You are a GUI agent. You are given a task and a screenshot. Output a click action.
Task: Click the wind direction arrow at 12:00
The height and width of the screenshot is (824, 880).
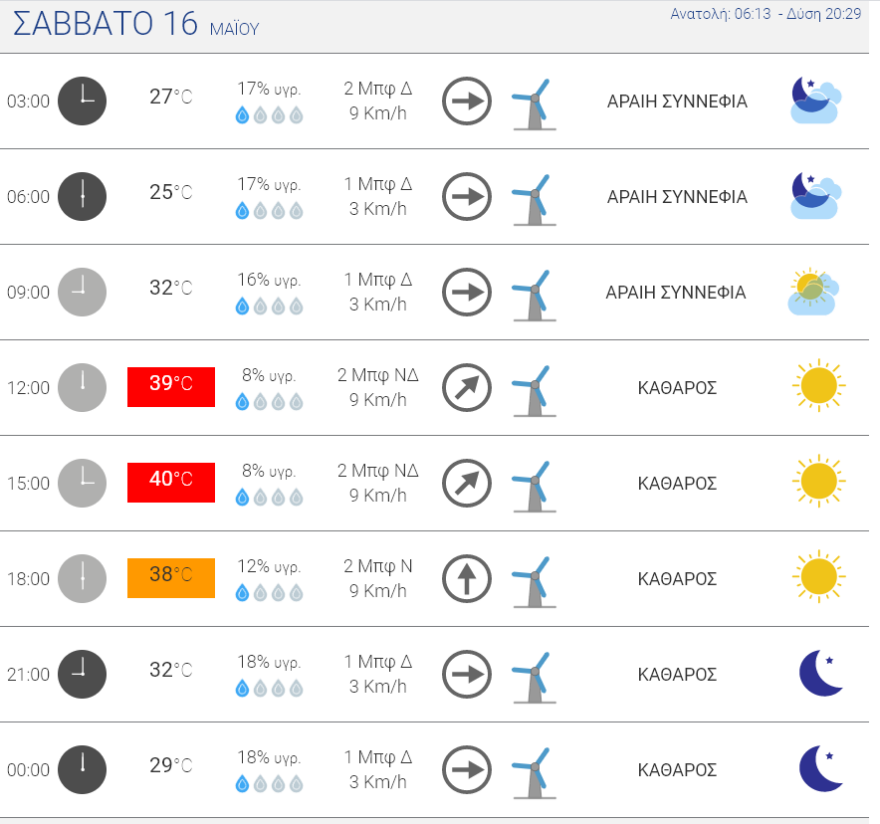(467, 388)
